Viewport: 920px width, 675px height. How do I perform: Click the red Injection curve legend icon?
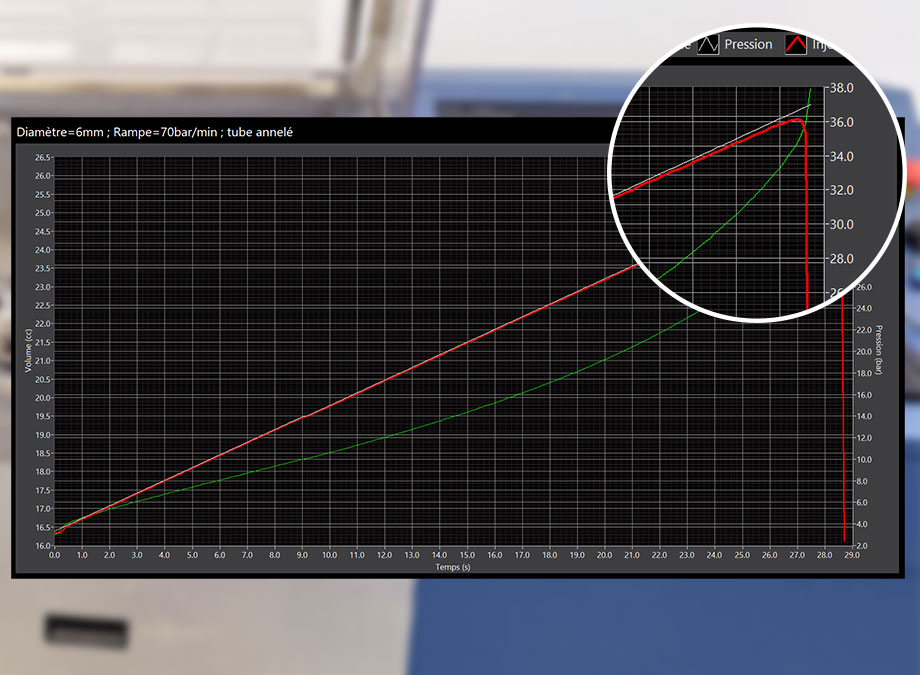[x=794, y=44]
